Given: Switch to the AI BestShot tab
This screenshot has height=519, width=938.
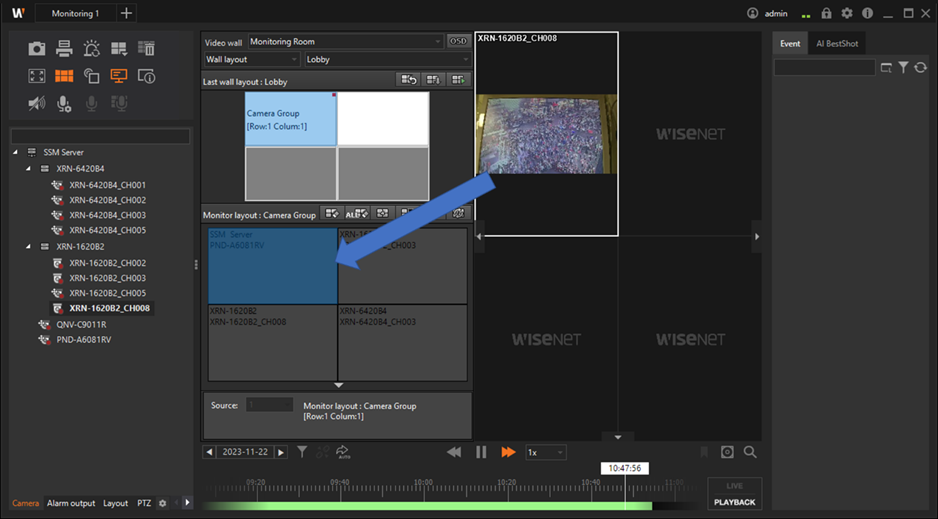Looking at the screenshot, I should click(837, 44).
